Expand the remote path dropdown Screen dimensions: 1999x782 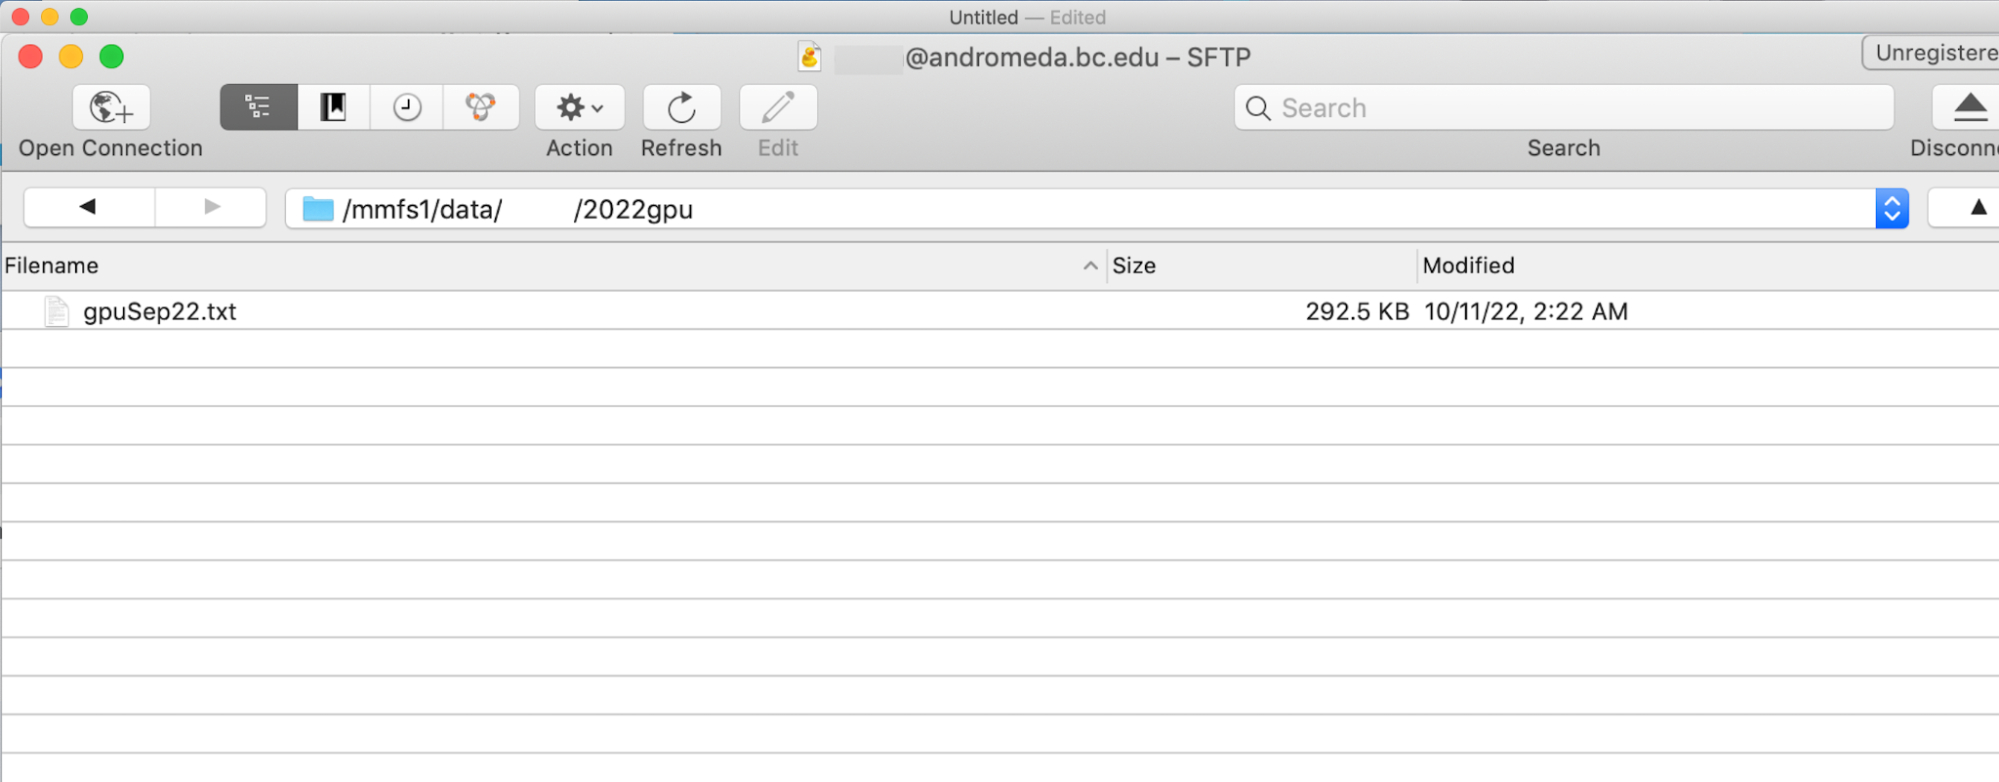[1891, 208]
